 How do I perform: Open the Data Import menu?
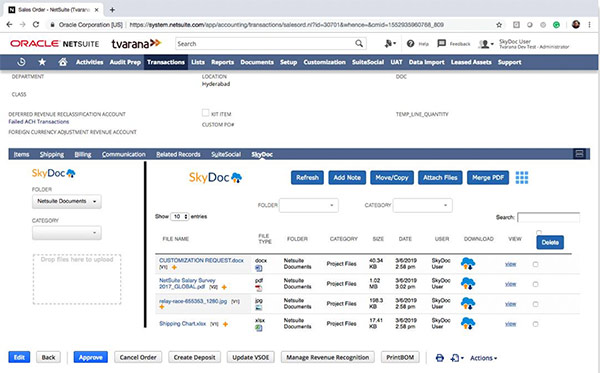pyautogui.click(x=426, y=62)
